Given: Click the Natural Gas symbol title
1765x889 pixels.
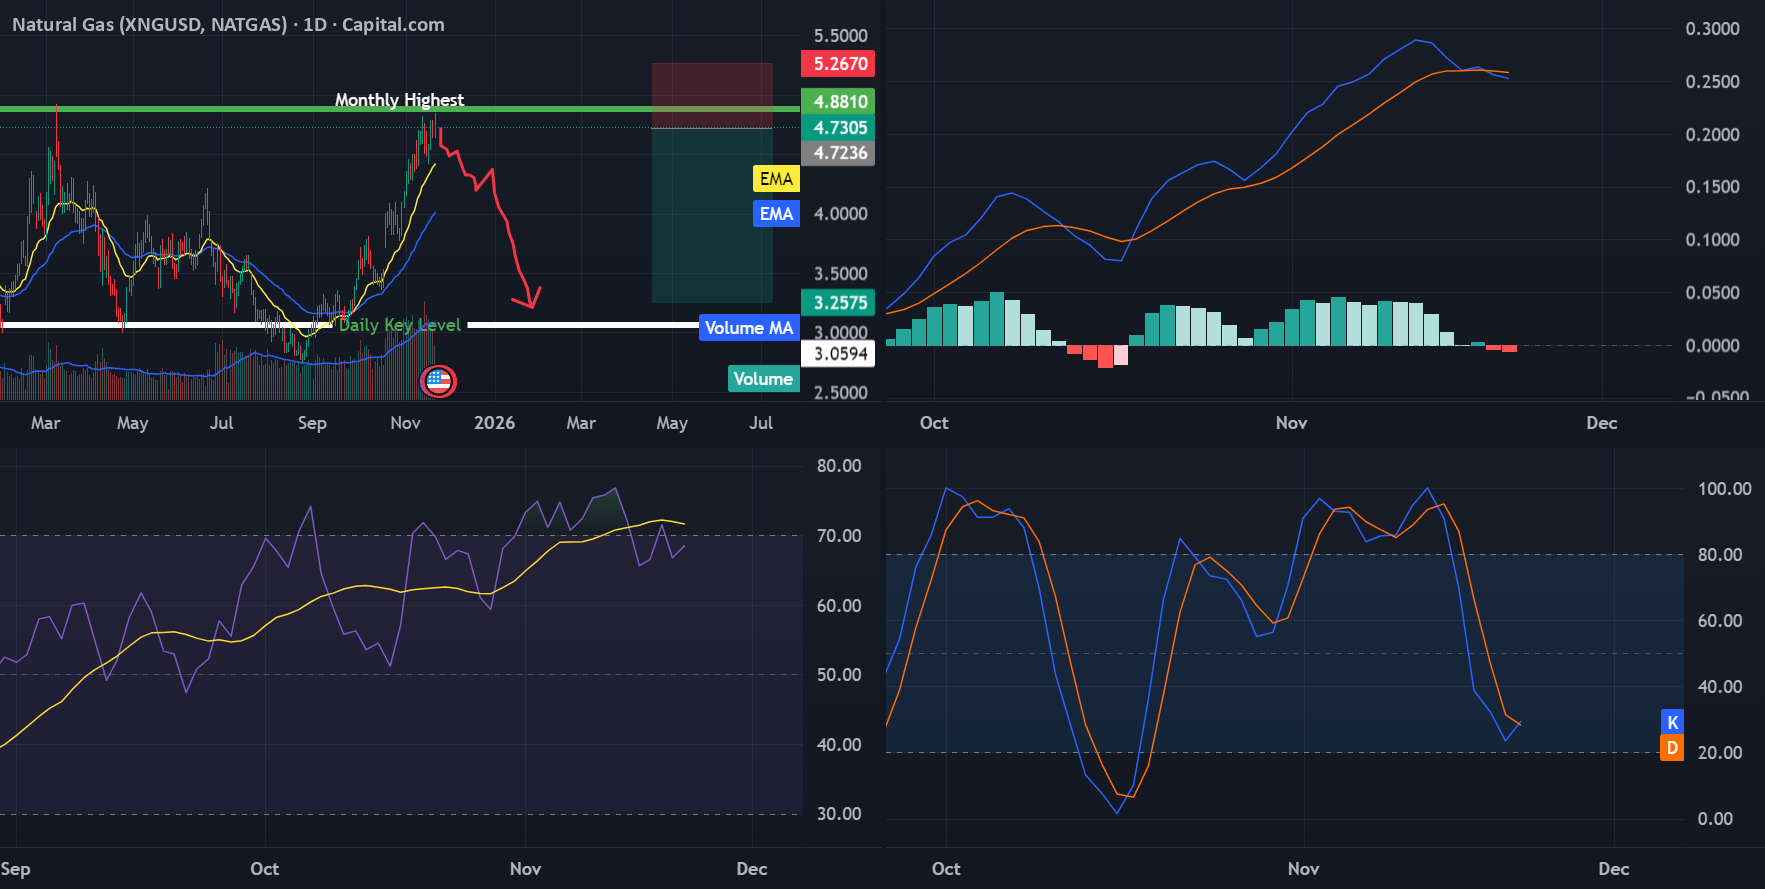Looking at the screenshot, I should point(228,24).
